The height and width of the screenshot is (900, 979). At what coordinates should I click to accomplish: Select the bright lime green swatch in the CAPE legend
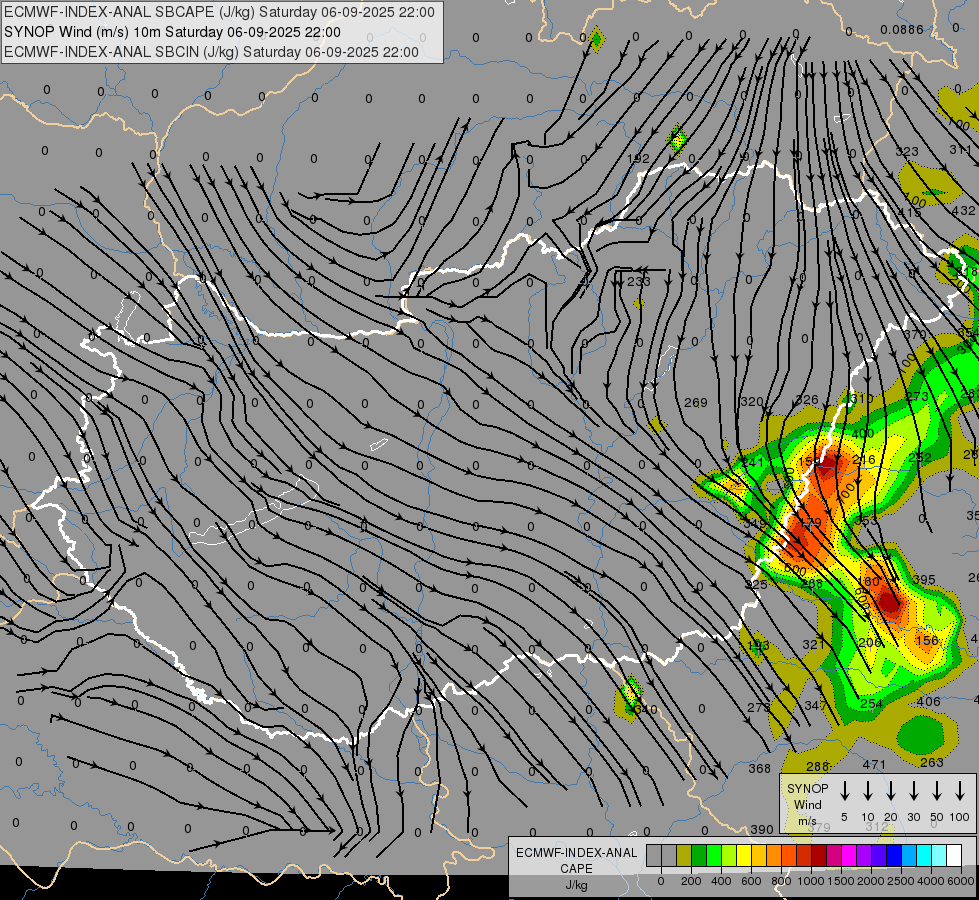tap(714, 856)
